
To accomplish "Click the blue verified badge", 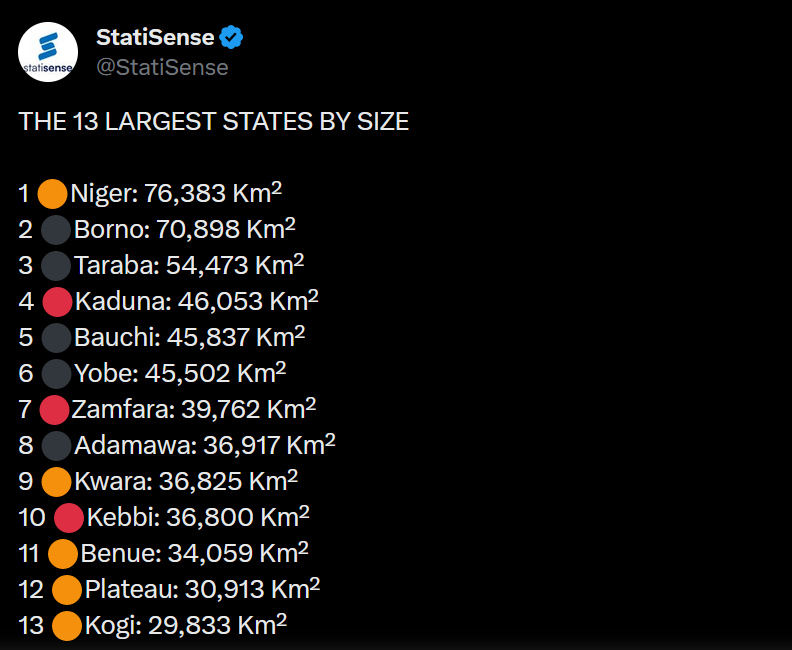I will point(232,38).
